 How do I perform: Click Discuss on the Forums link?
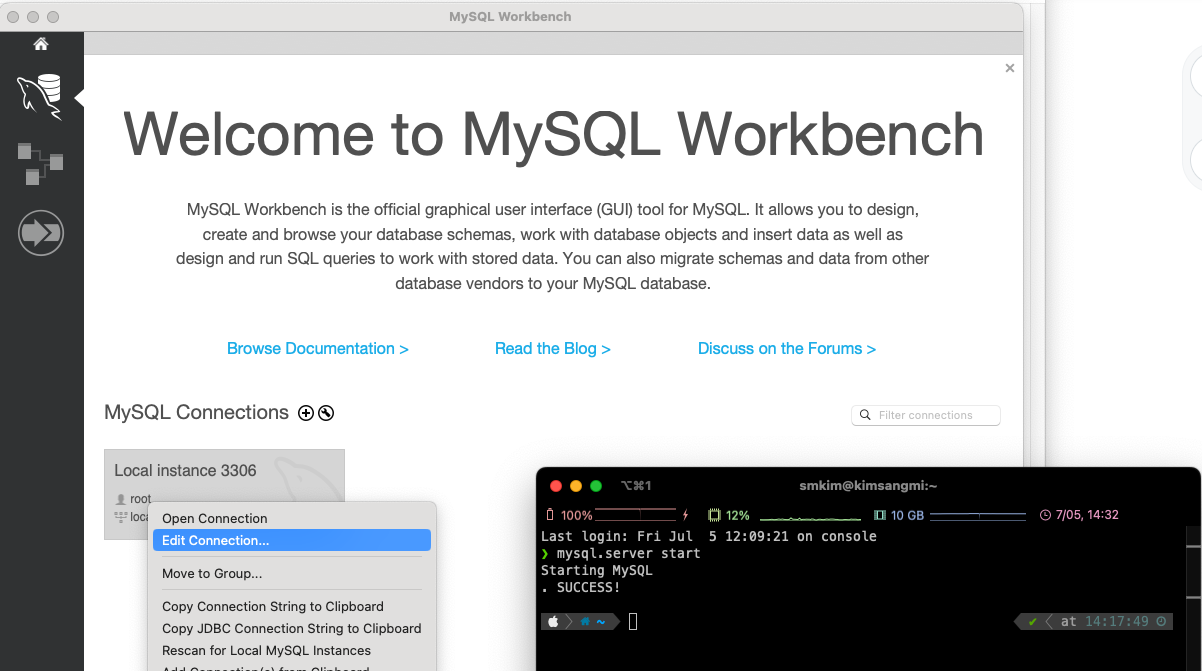[787, 348]
